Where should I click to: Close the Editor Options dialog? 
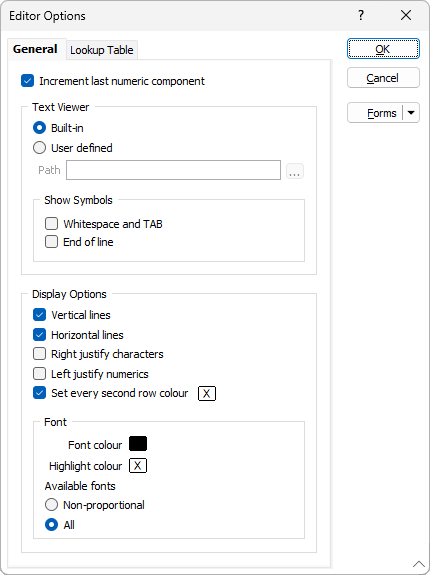[406, 15]
